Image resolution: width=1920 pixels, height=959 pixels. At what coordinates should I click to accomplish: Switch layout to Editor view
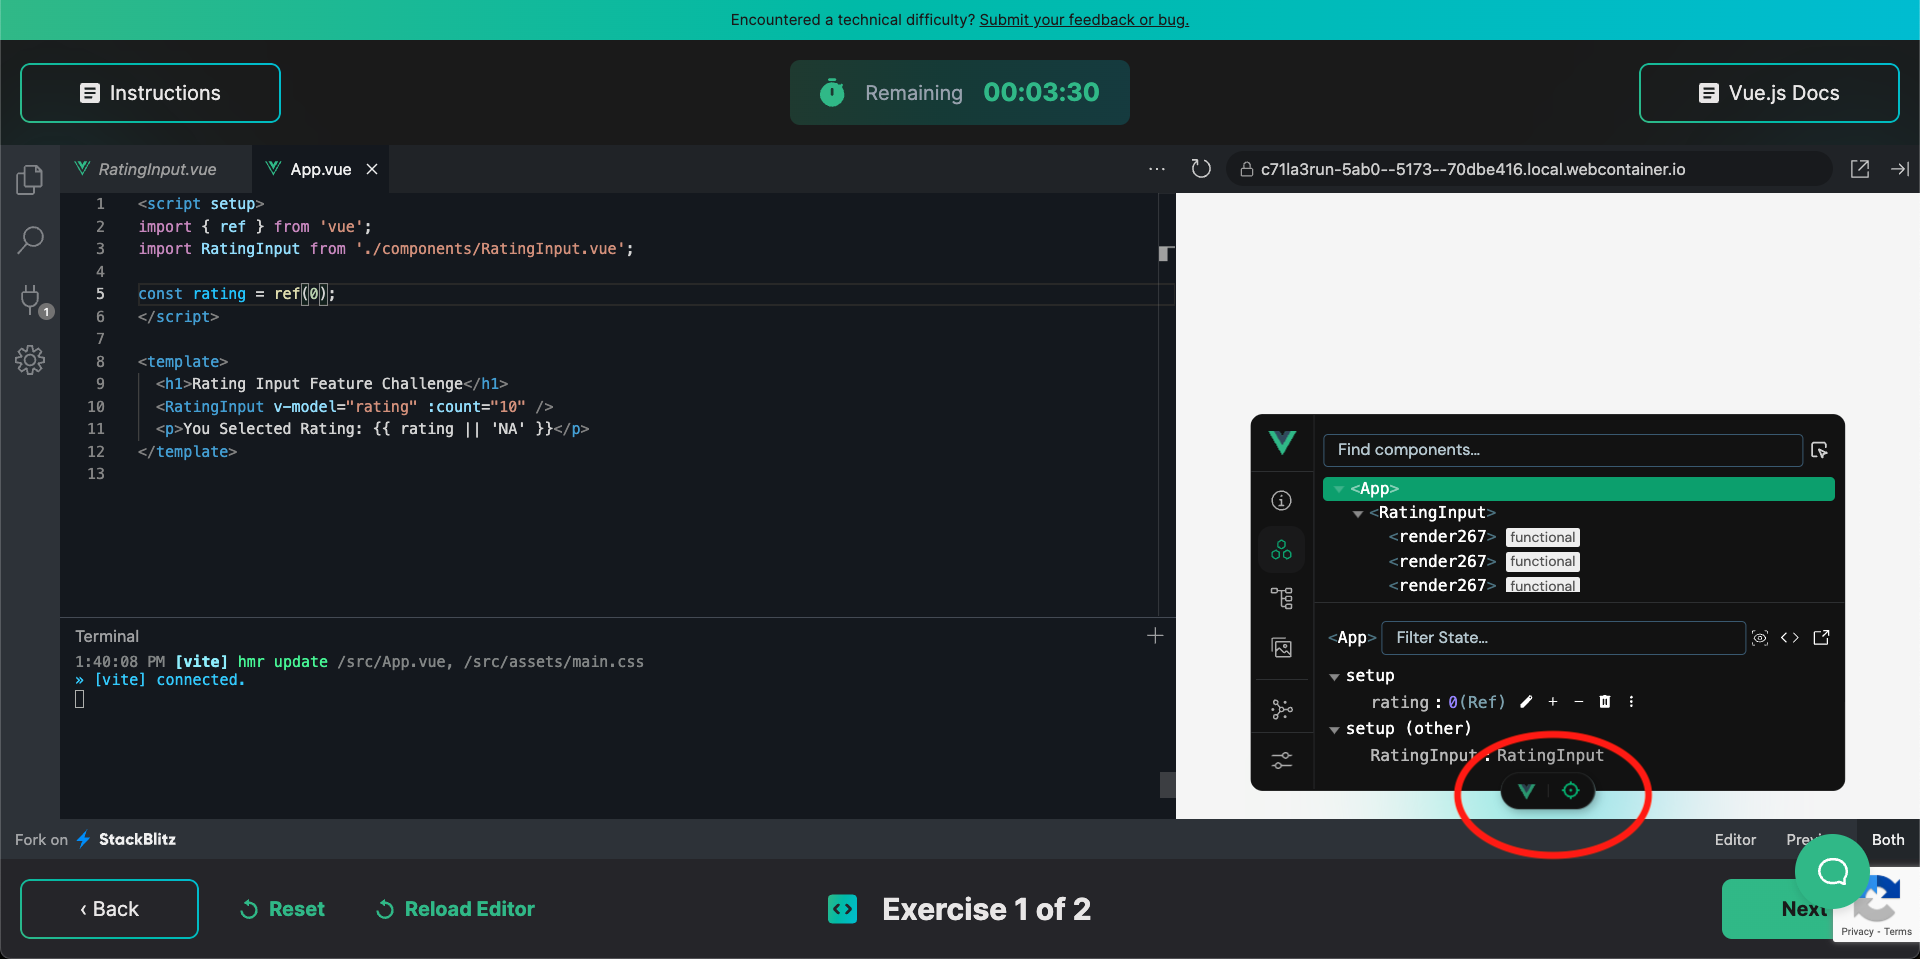pyautogui.click(x=1735, y=840)
